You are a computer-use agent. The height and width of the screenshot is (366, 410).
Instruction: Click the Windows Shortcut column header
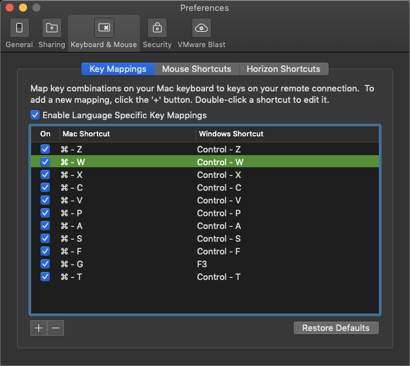point(287,134)
